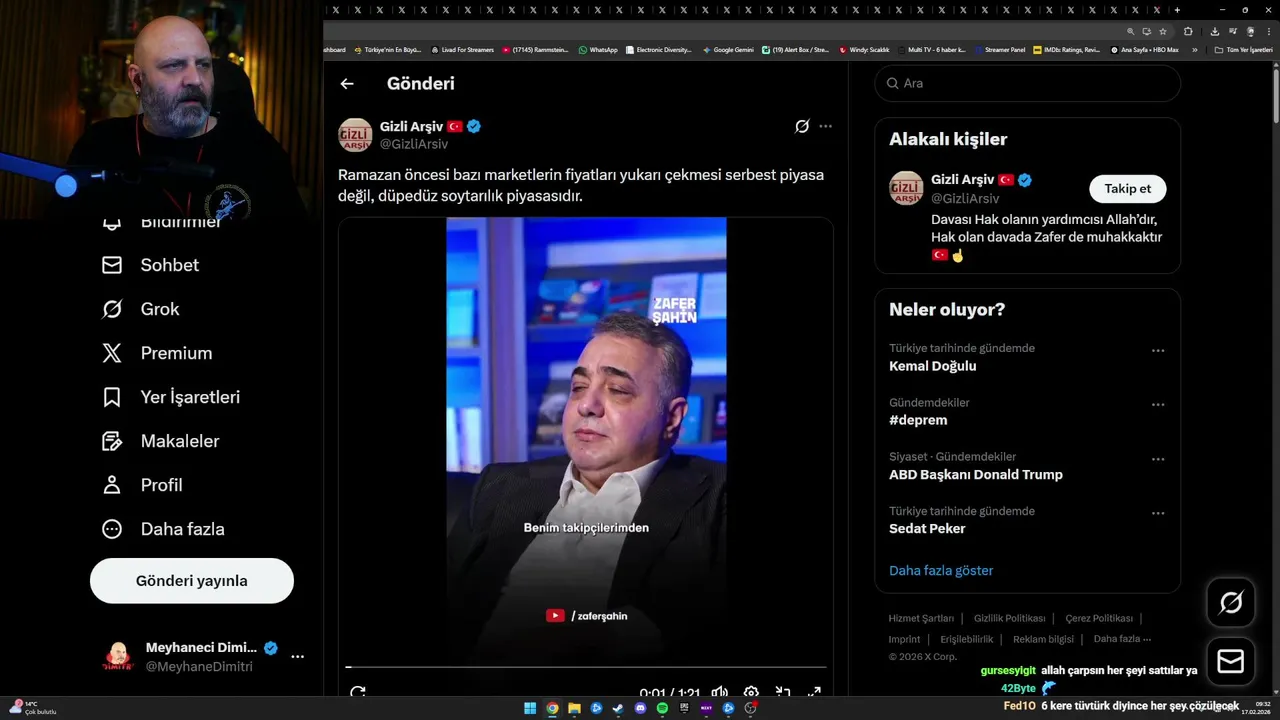Open a new browser tab
The width and height of the screenshot is (1280, 720).
coord(1177,10)
